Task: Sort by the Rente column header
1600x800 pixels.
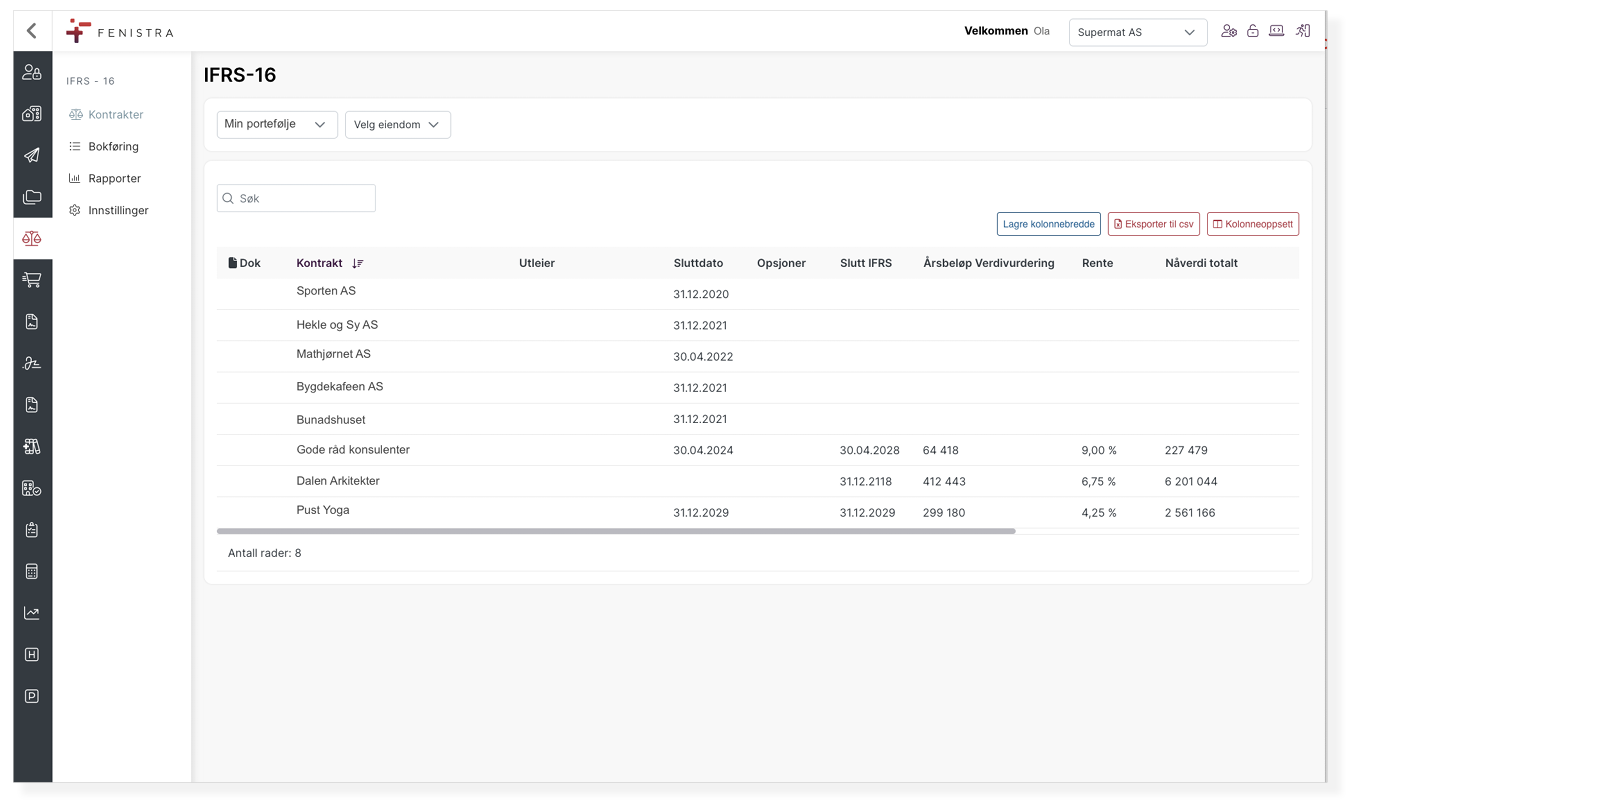Action: click(x=1097, y=263)
